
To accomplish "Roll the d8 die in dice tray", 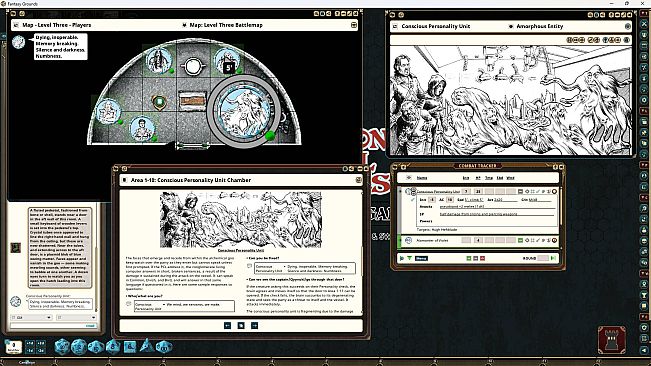I will tap(113, 346).
